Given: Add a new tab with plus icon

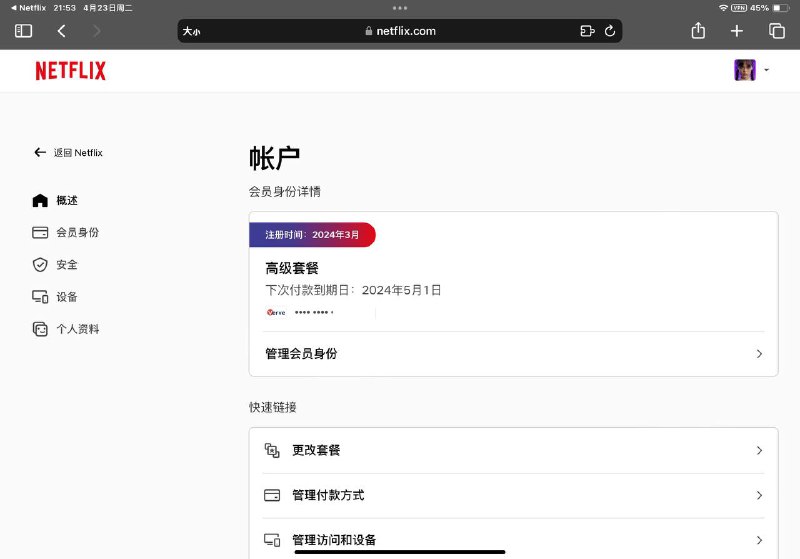Looking at the screenshot, I should [x=736, y=31].
